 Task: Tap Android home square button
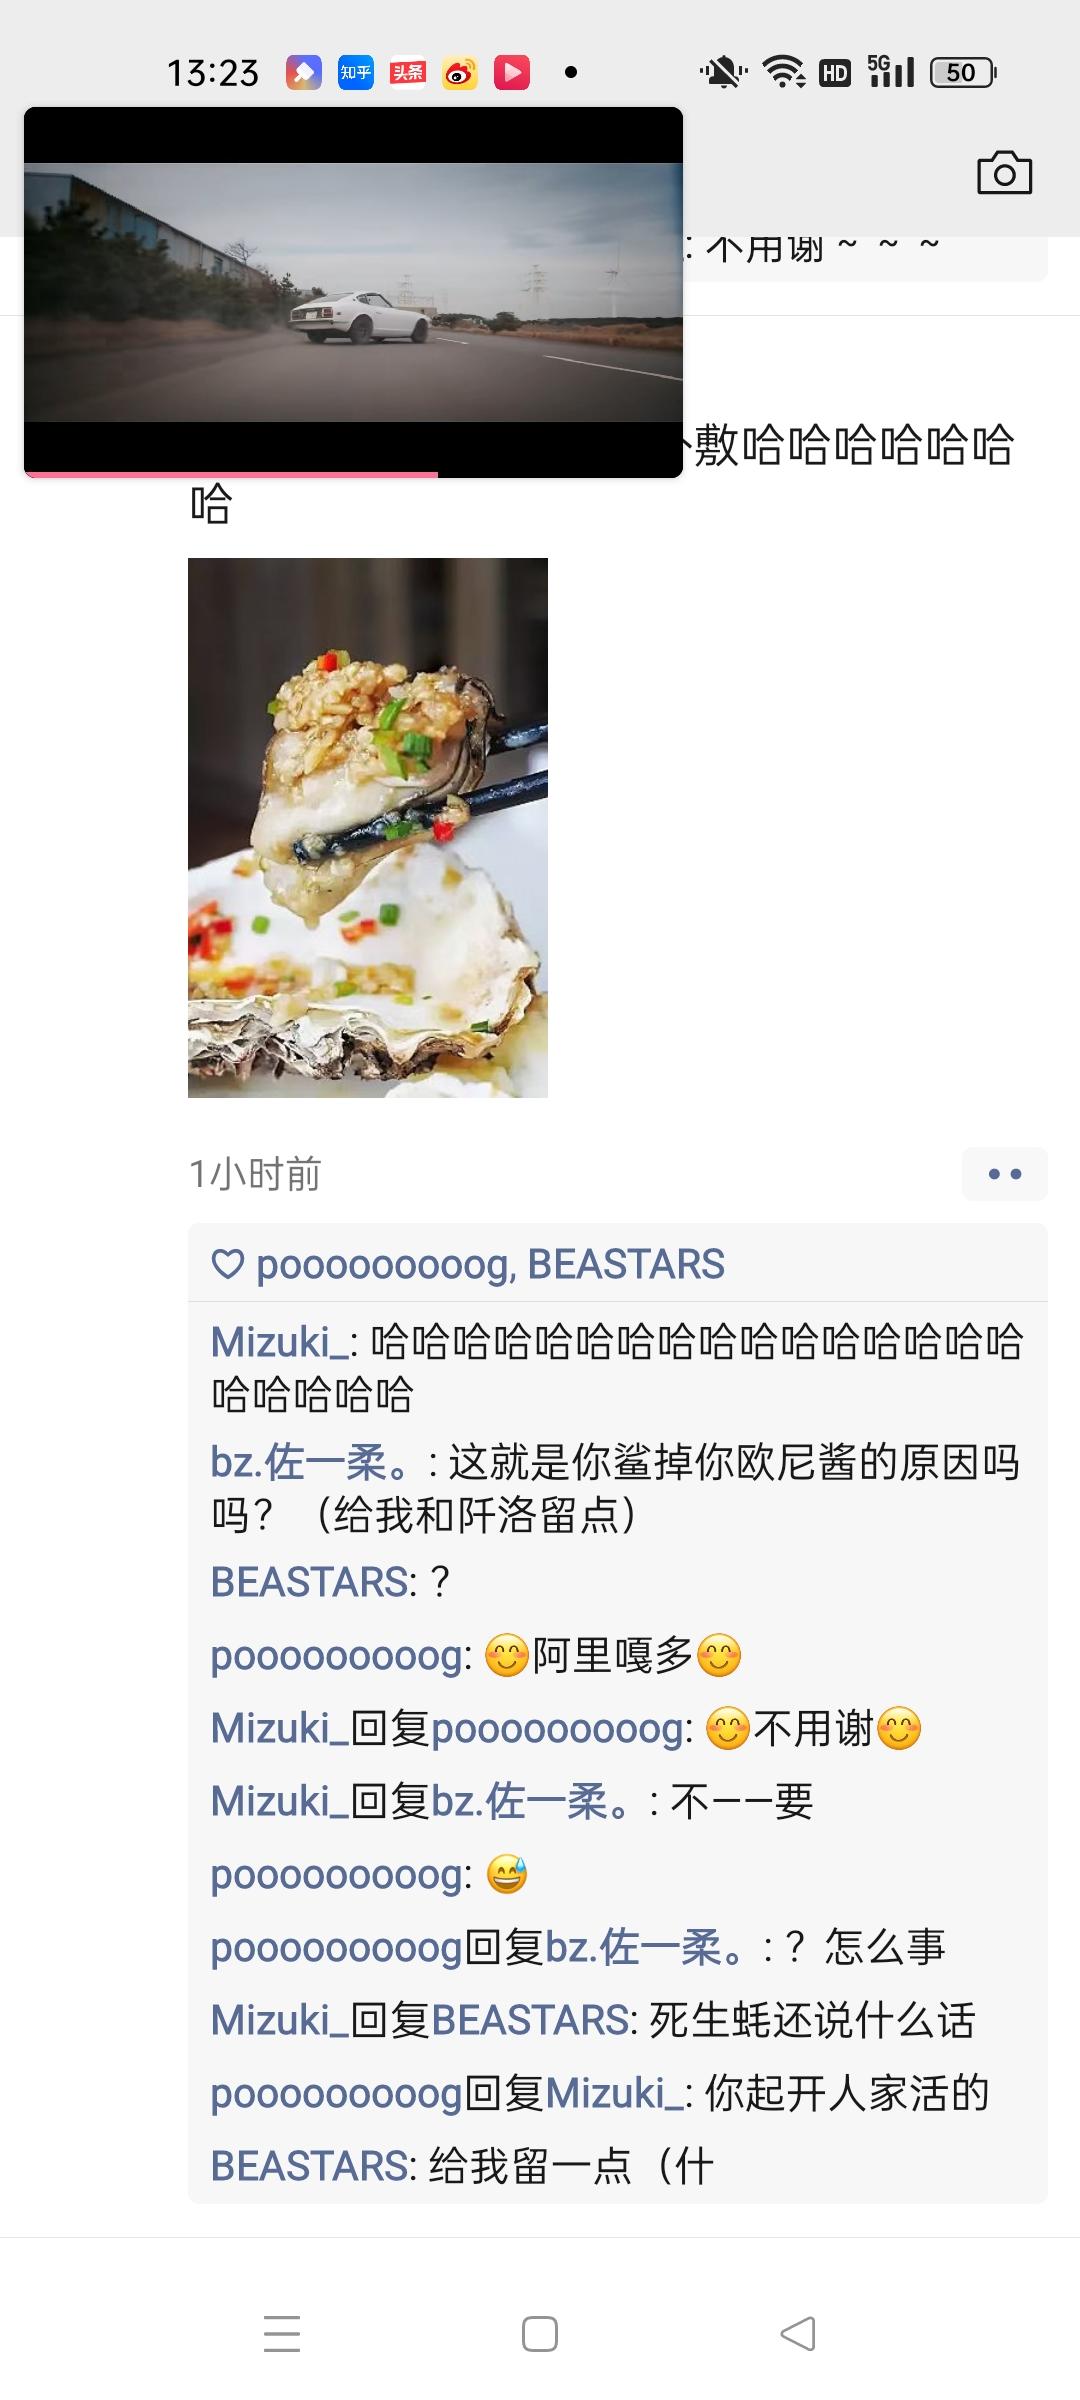click(x=540, y=2334)
